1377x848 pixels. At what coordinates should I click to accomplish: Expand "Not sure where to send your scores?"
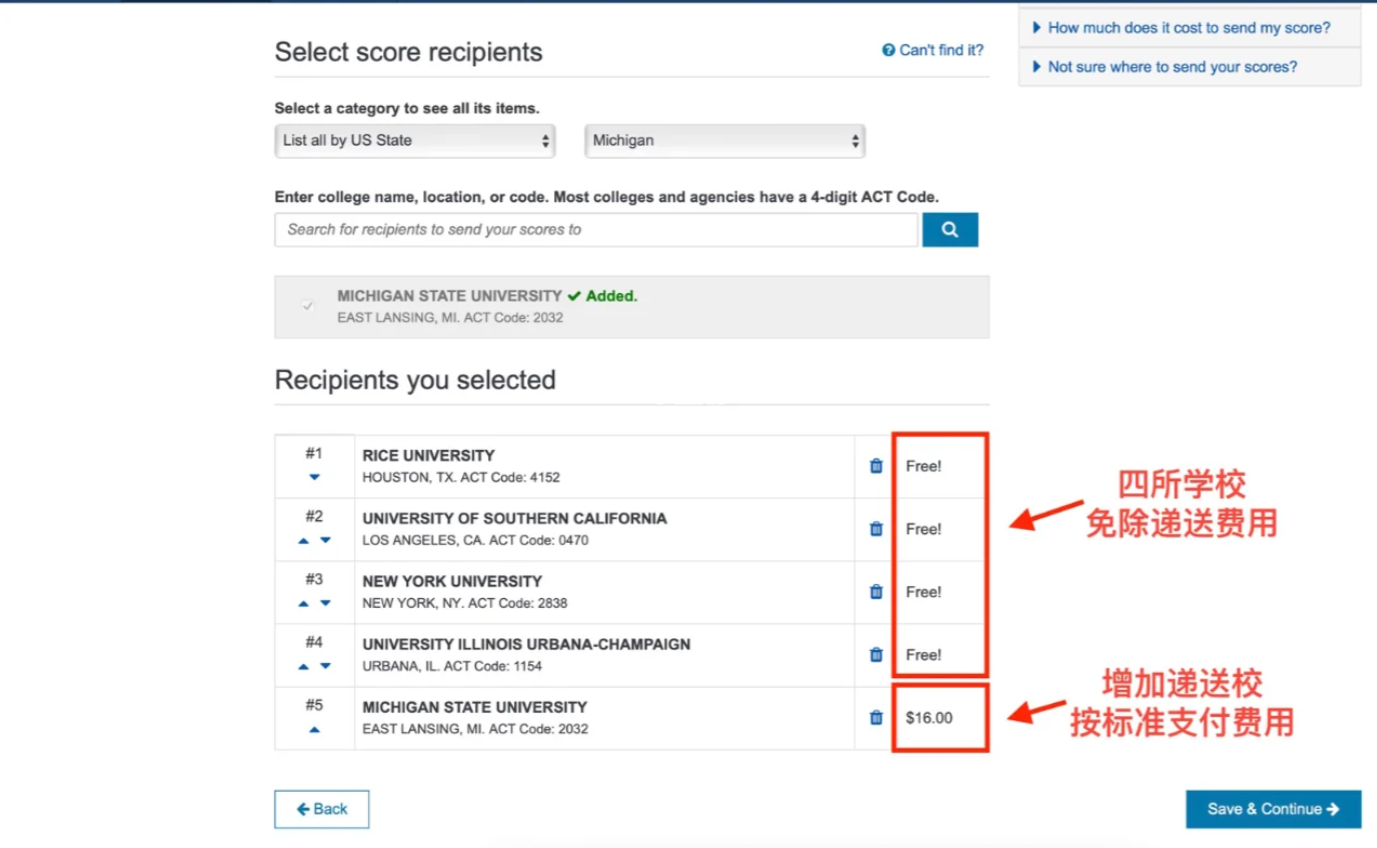tap(1171, 67)
